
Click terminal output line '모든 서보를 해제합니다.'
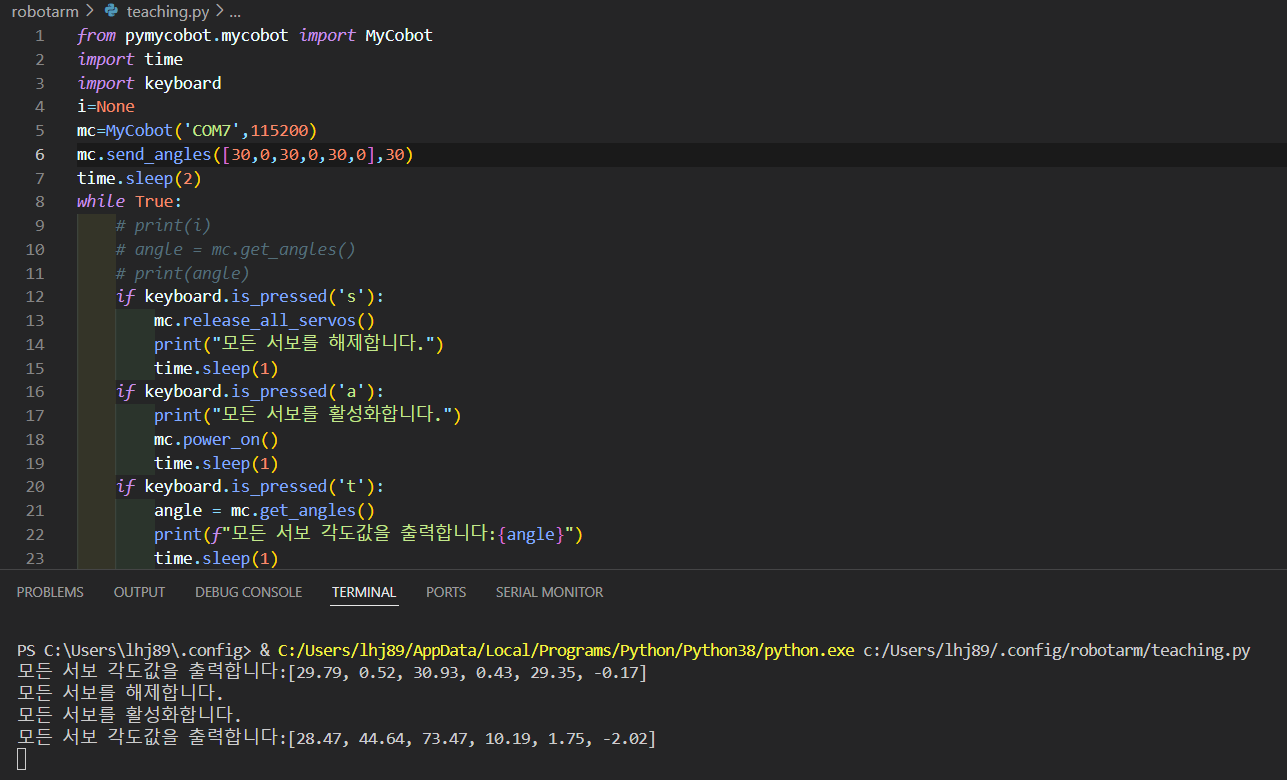120,695
